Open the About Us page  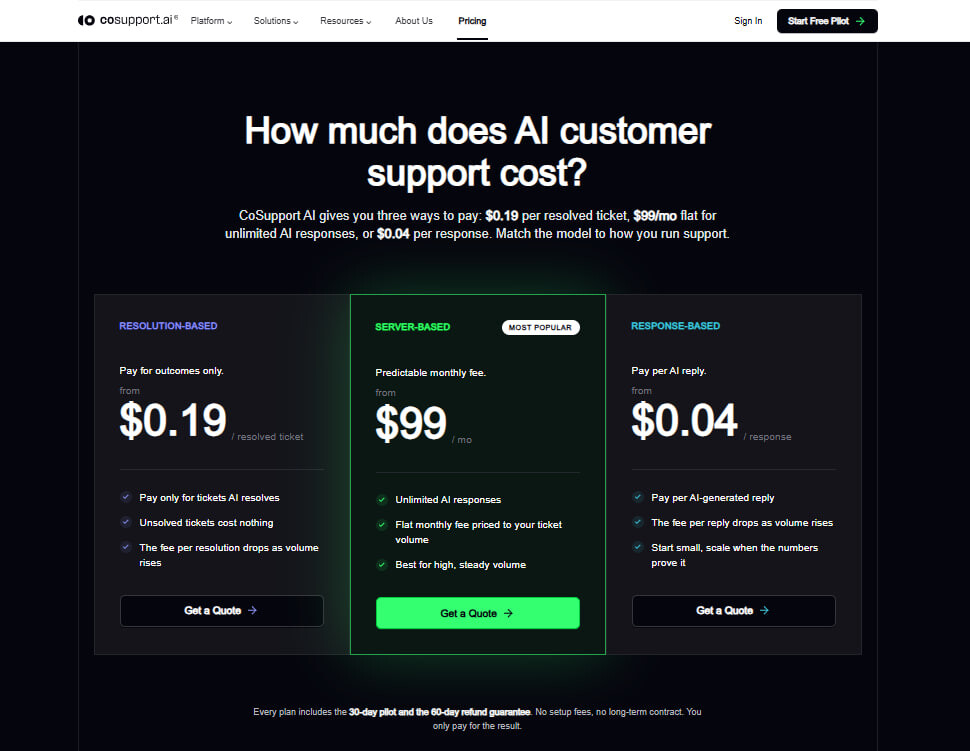(x=414, y=21)
